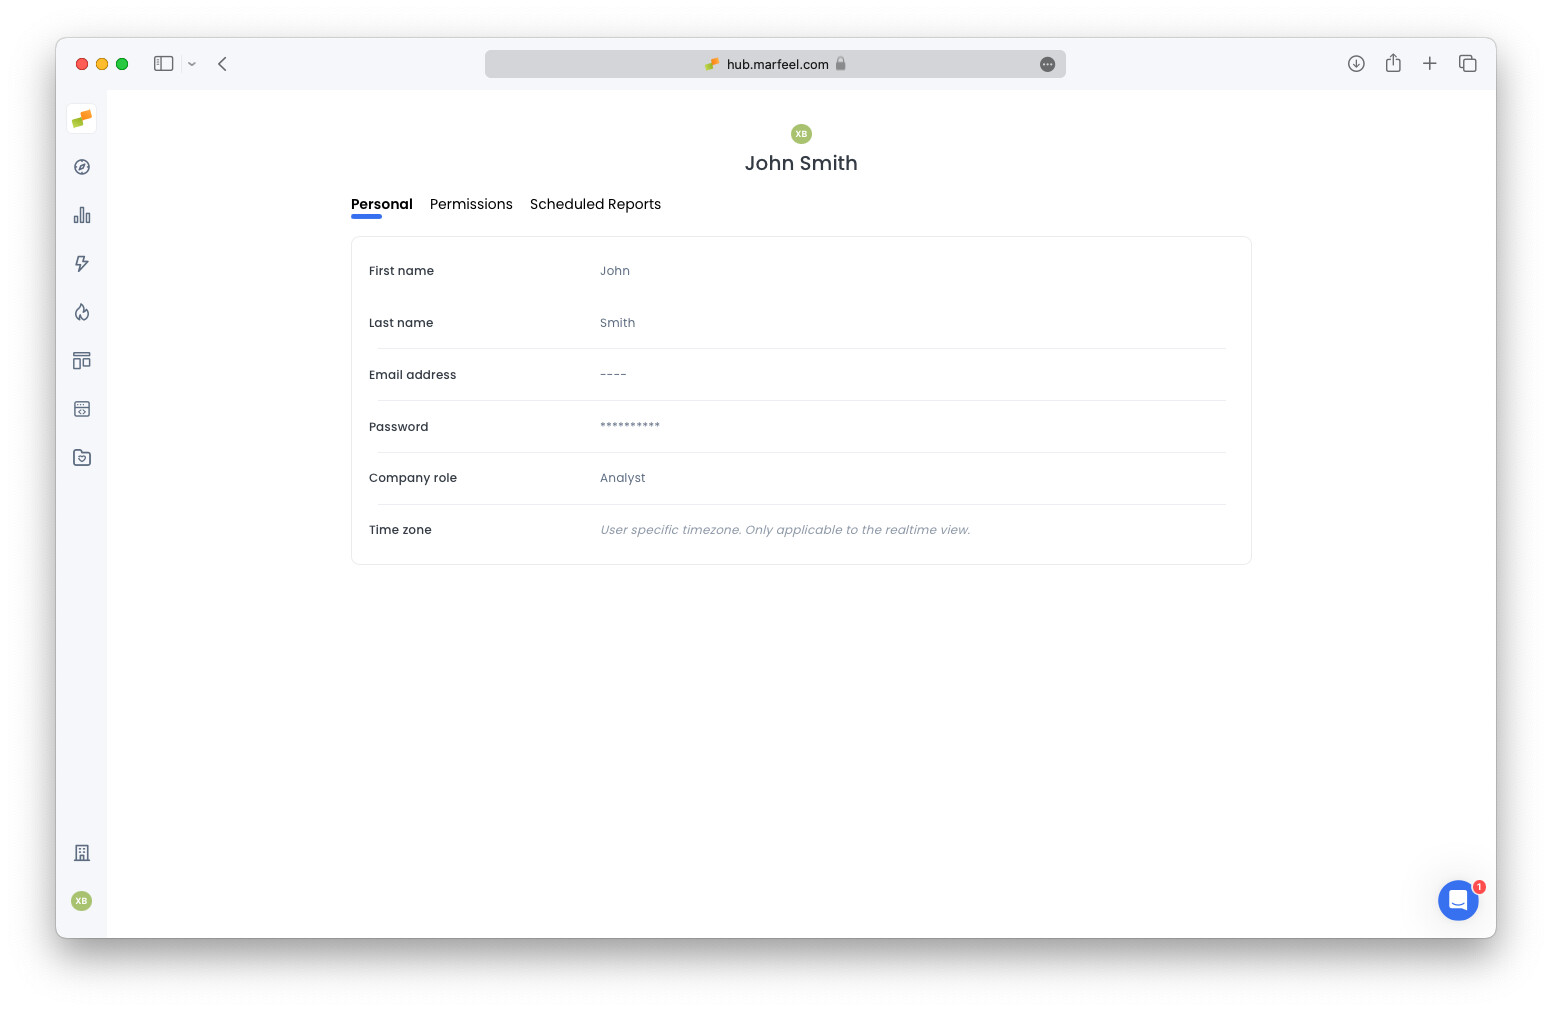This screenshot has height=1012, width=1552.
Task: Navigate back using the arrow button
Action: (222, 63)
